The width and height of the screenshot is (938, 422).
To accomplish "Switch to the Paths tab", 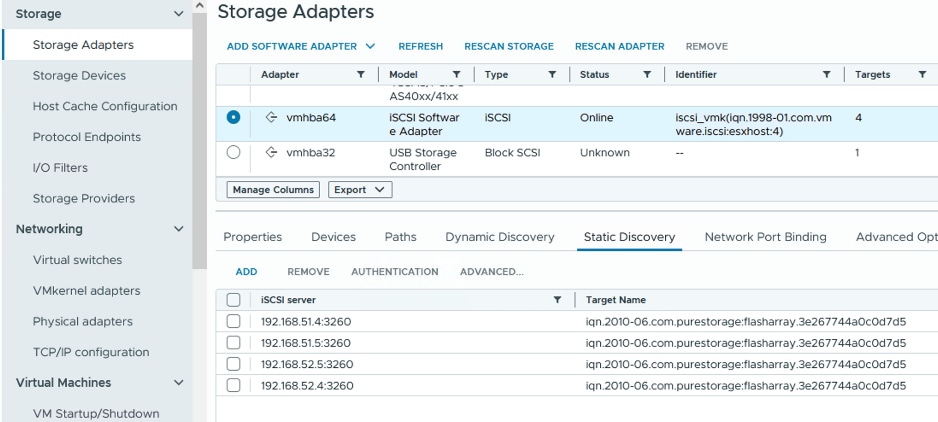I will pos(400,237).
